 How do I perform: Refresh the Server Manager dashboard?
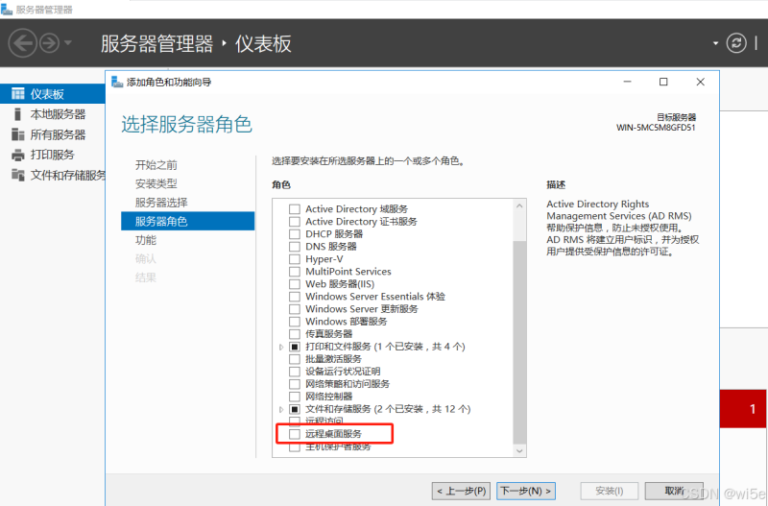pos(736,43)
